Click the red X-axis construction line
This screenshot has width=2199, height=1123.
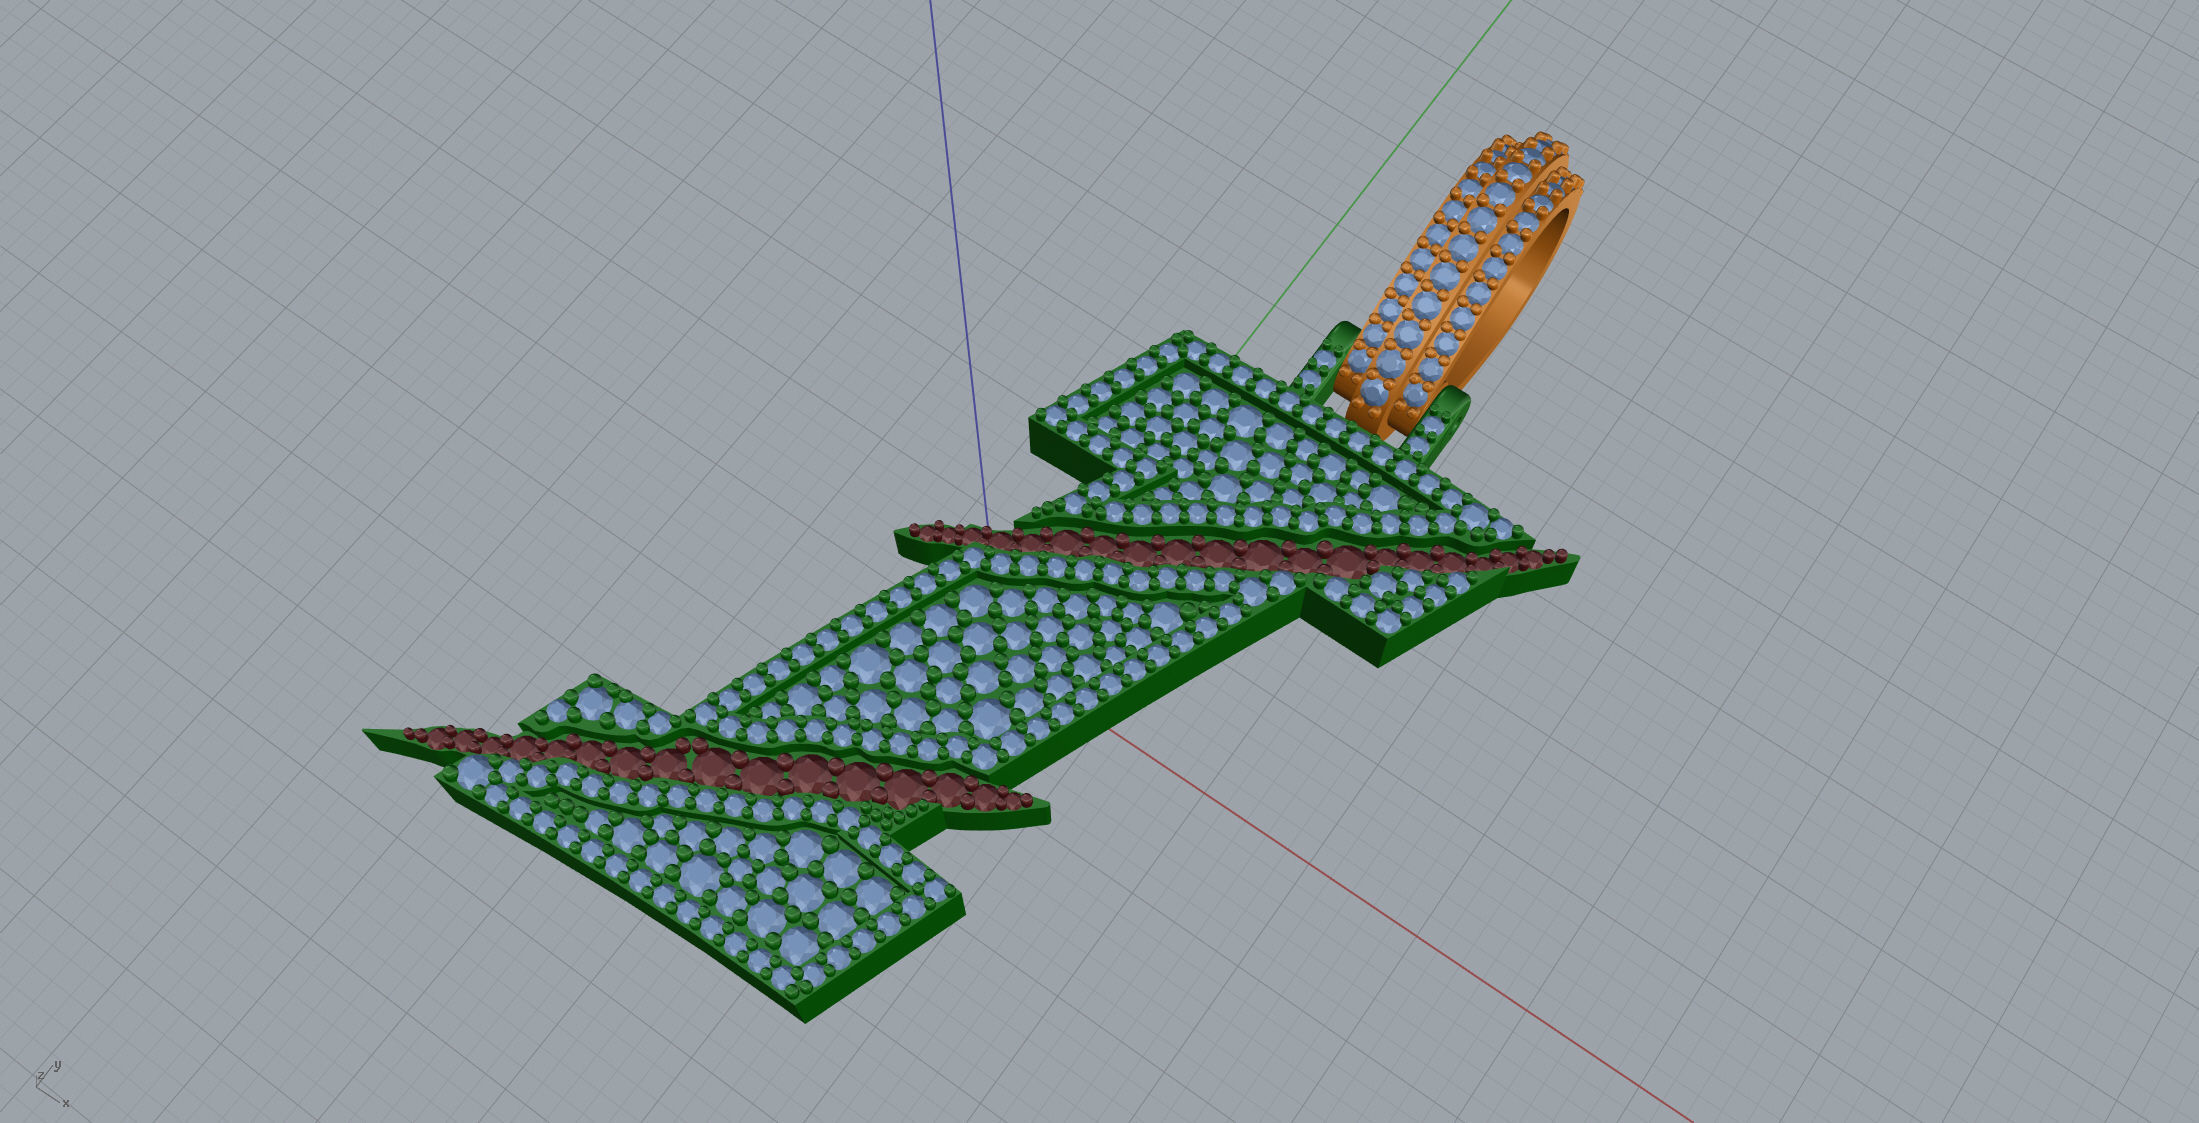[x=1400, y=926]
